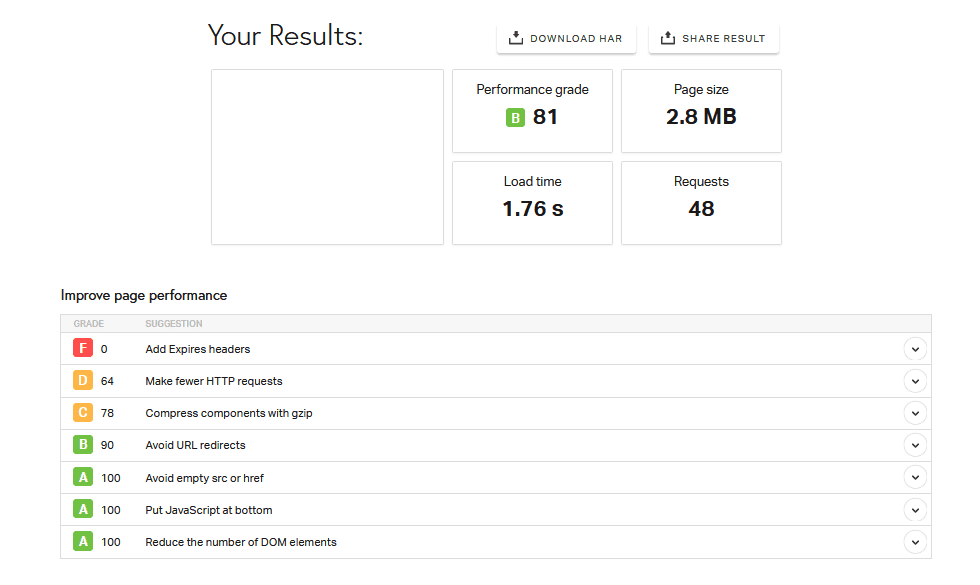
Task: Click the share icon on SHARE RESULT
Action: coord(666,37)
